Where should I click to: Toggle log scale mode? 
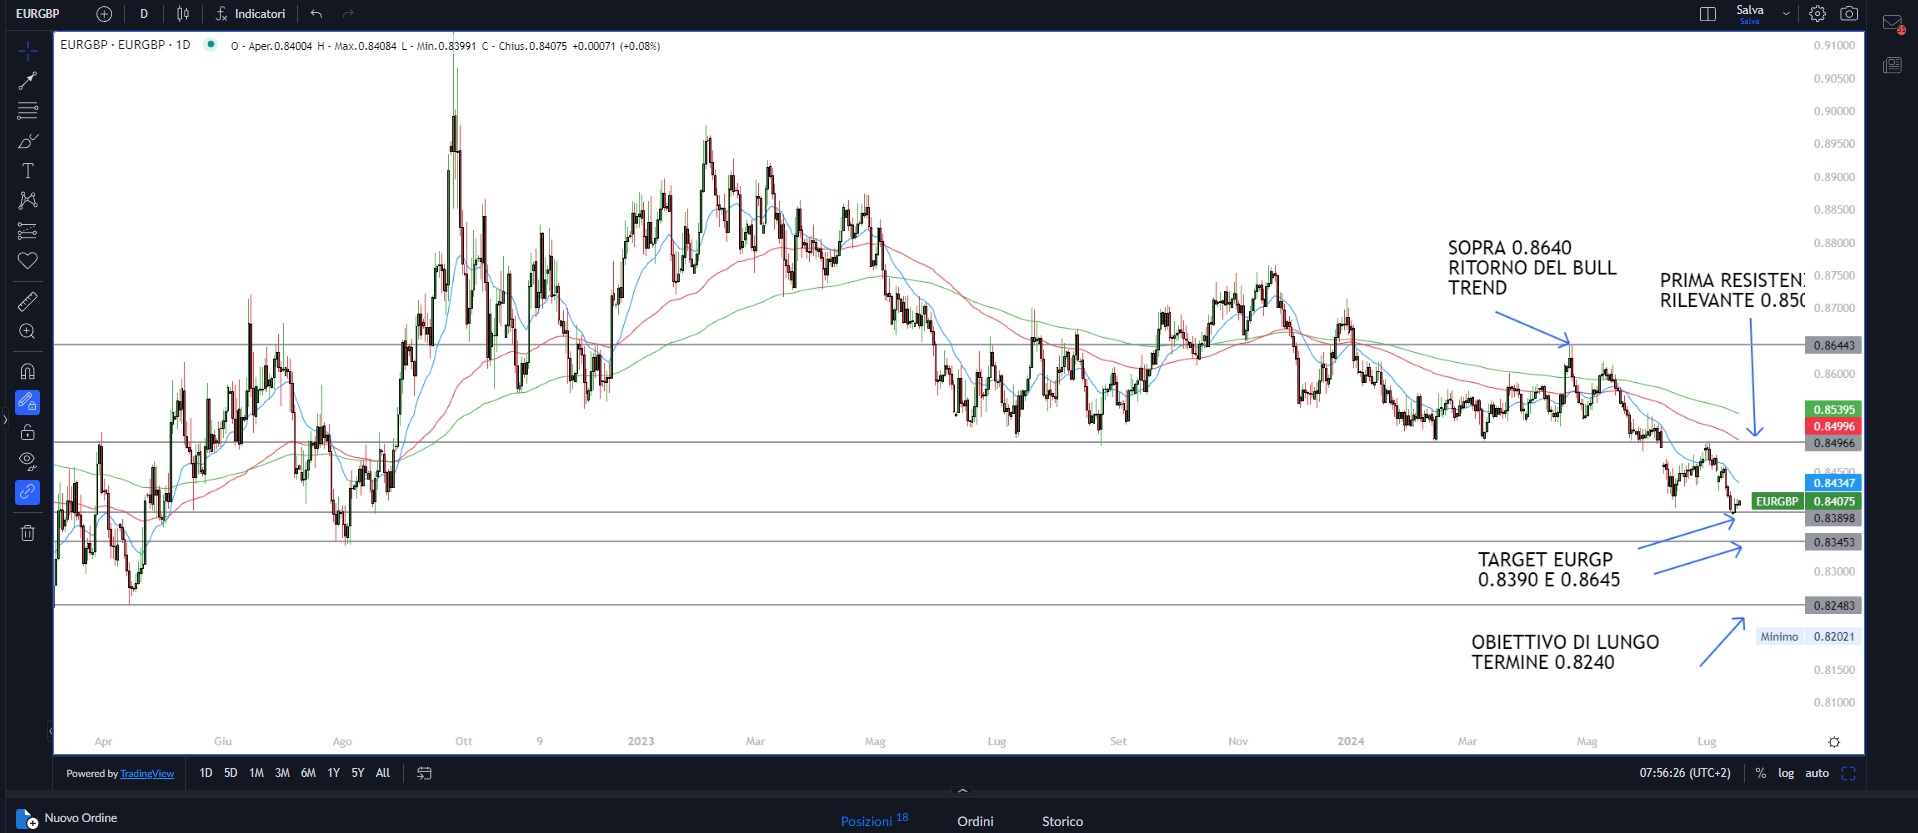point(1786,773)
